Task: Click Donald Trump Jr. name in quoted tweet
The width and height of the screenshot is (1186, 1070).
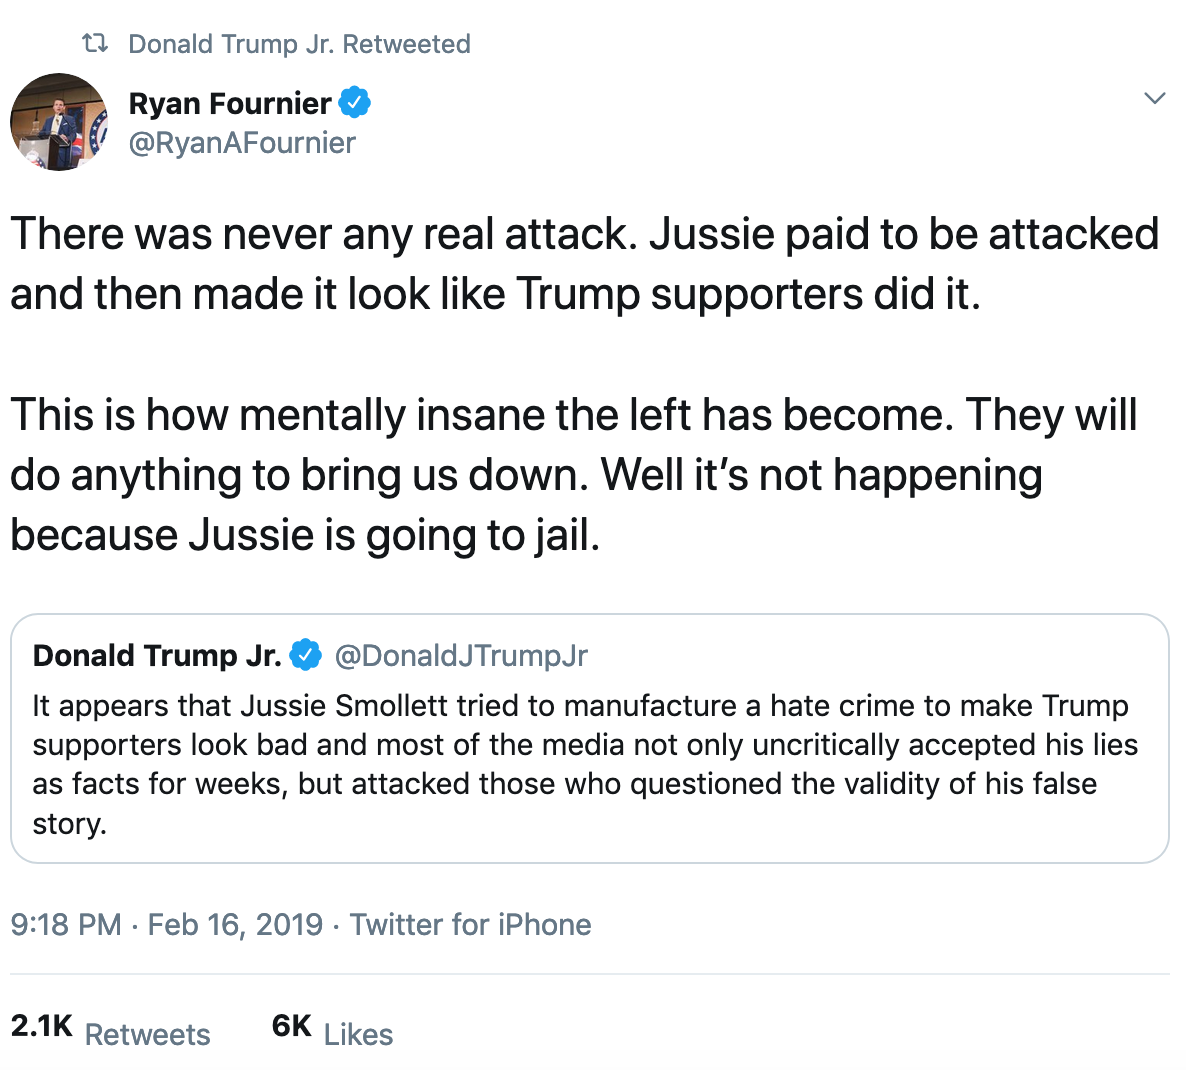Action: tap(157, 655)
